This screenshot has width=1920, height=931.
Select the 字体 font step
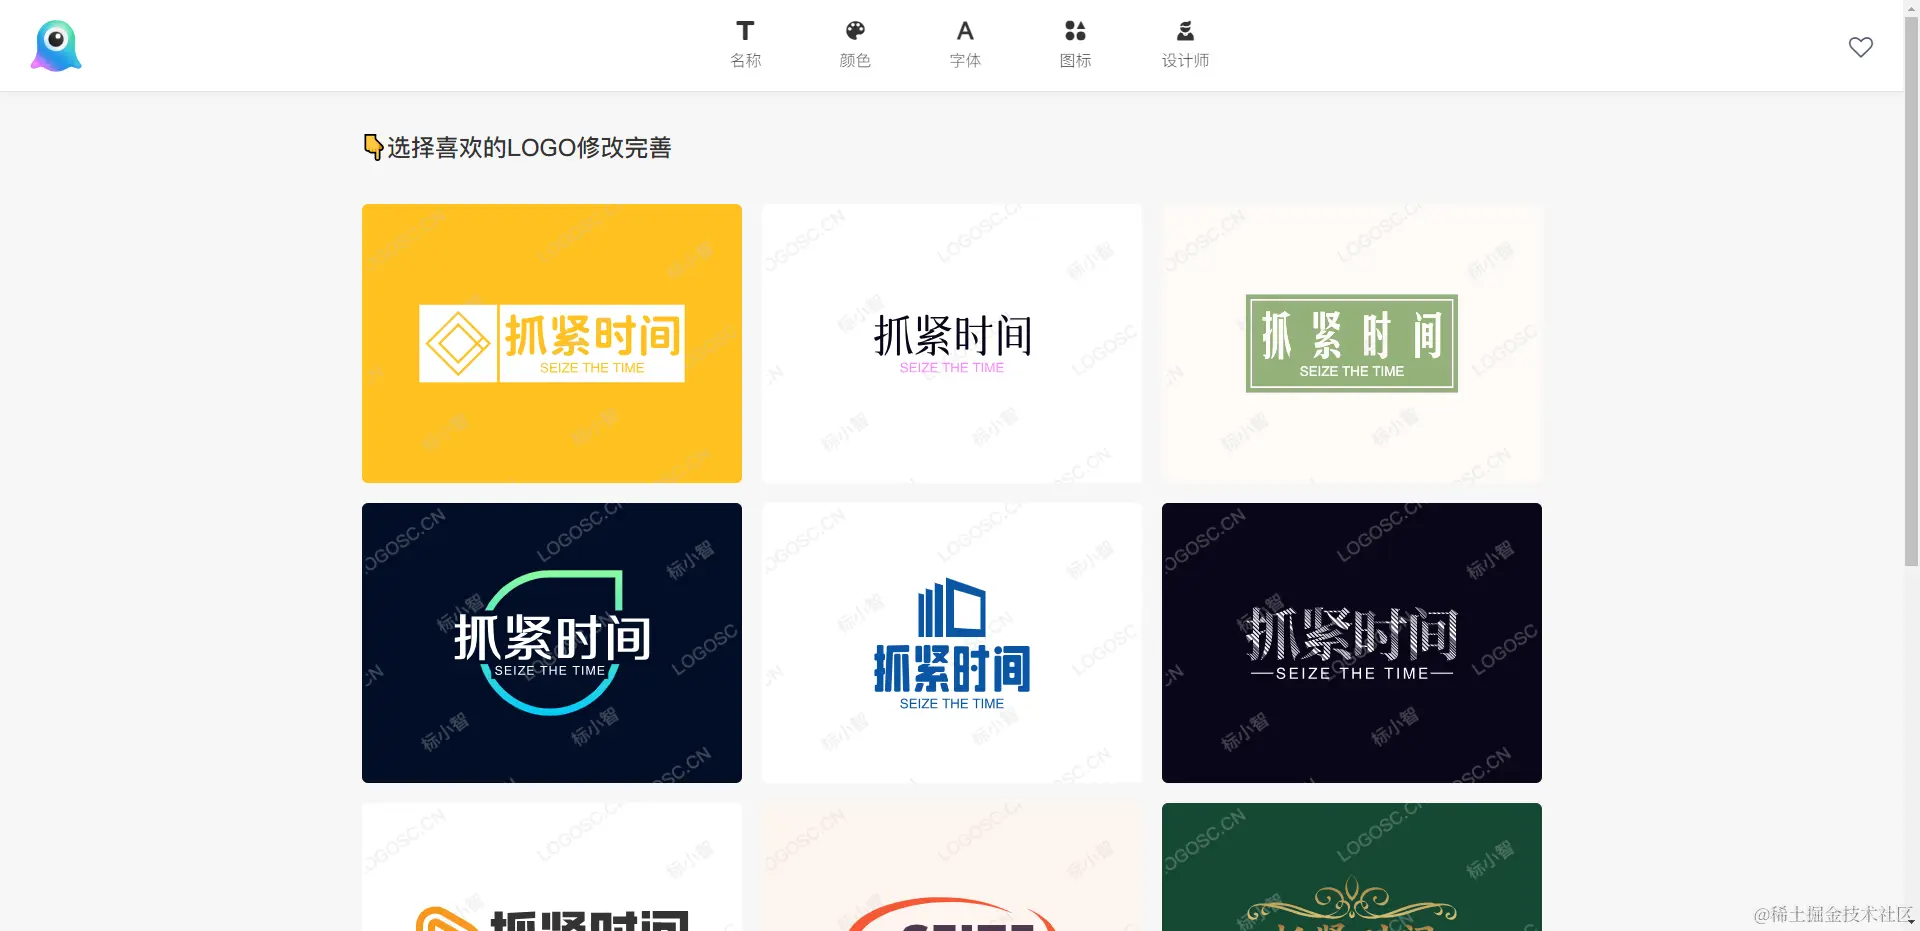pos(965,45)
